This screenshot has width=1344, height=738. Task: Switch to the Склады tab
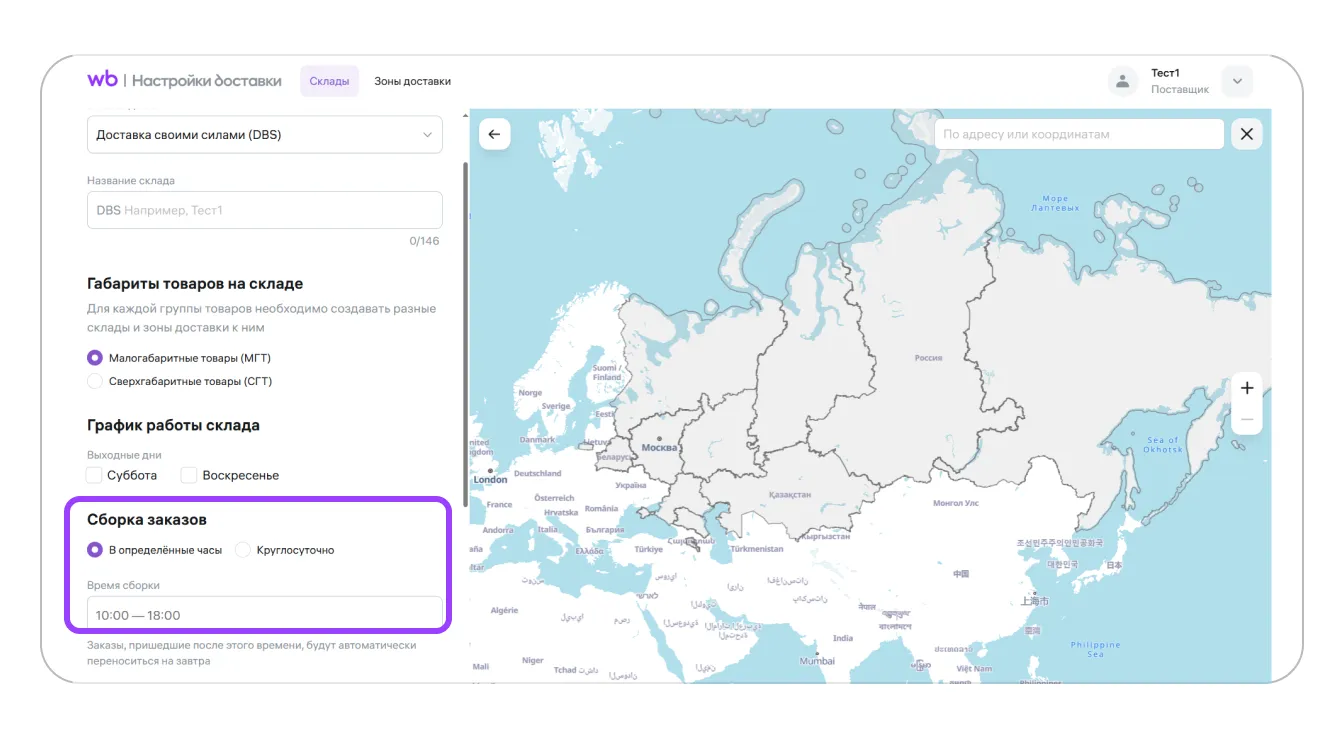pyautogui.click(x=329, y=81)
